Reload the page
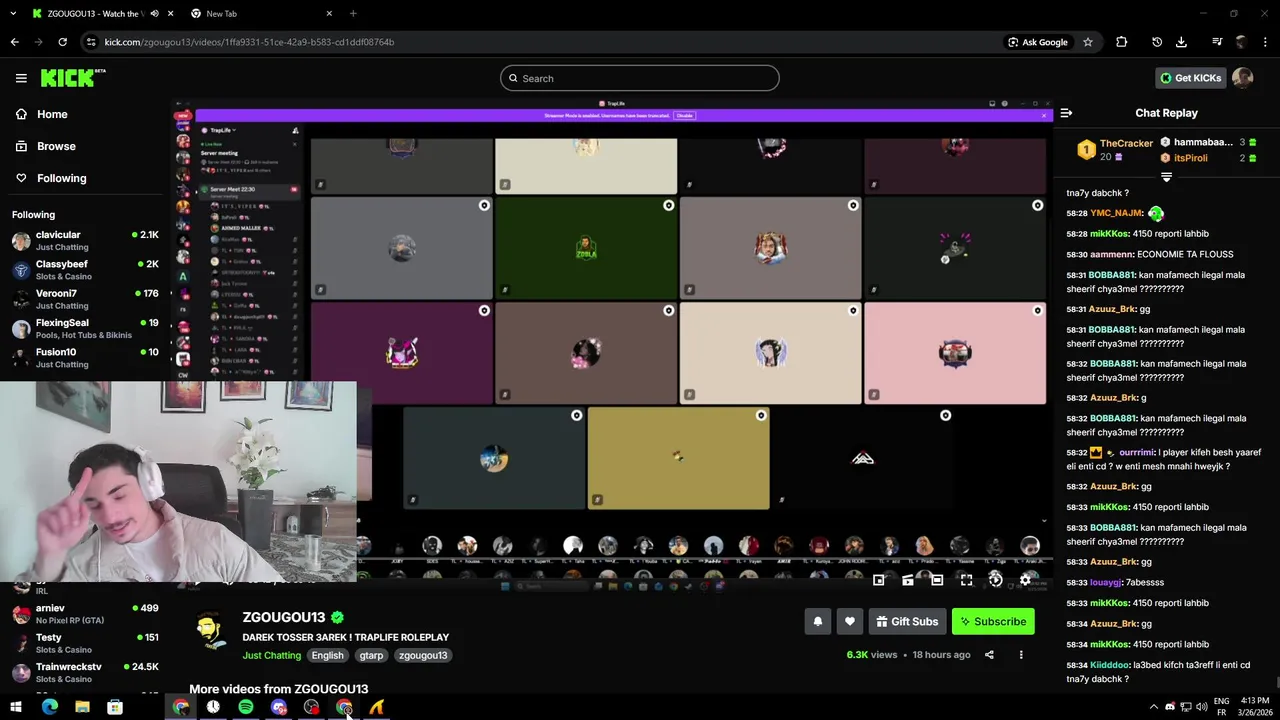1280x720 pixels. (x=62, y=42)
